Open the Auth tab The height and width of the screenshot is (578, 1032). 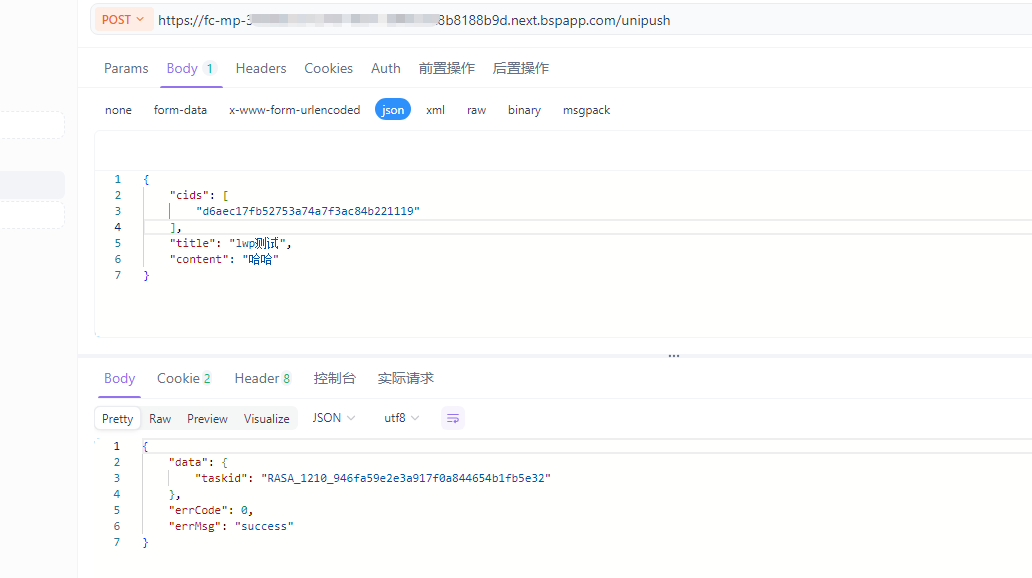385,68
